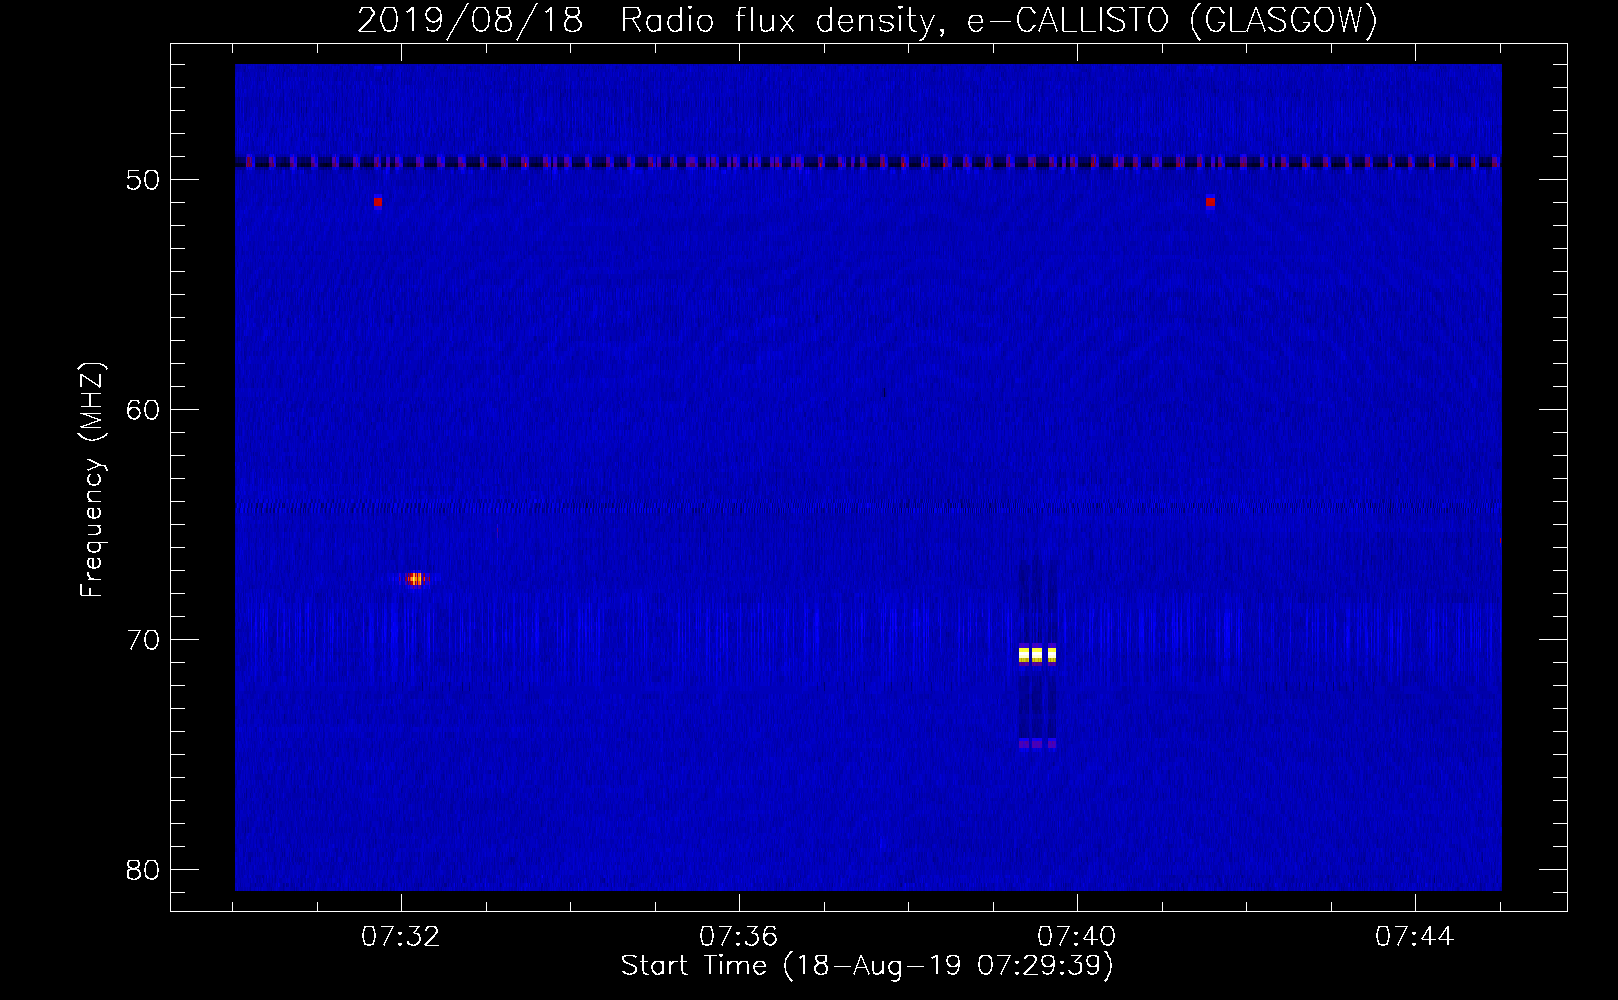
Task: Click the orange burst near 67 MHz at 07:32
Action: click(x=415, y=579)
